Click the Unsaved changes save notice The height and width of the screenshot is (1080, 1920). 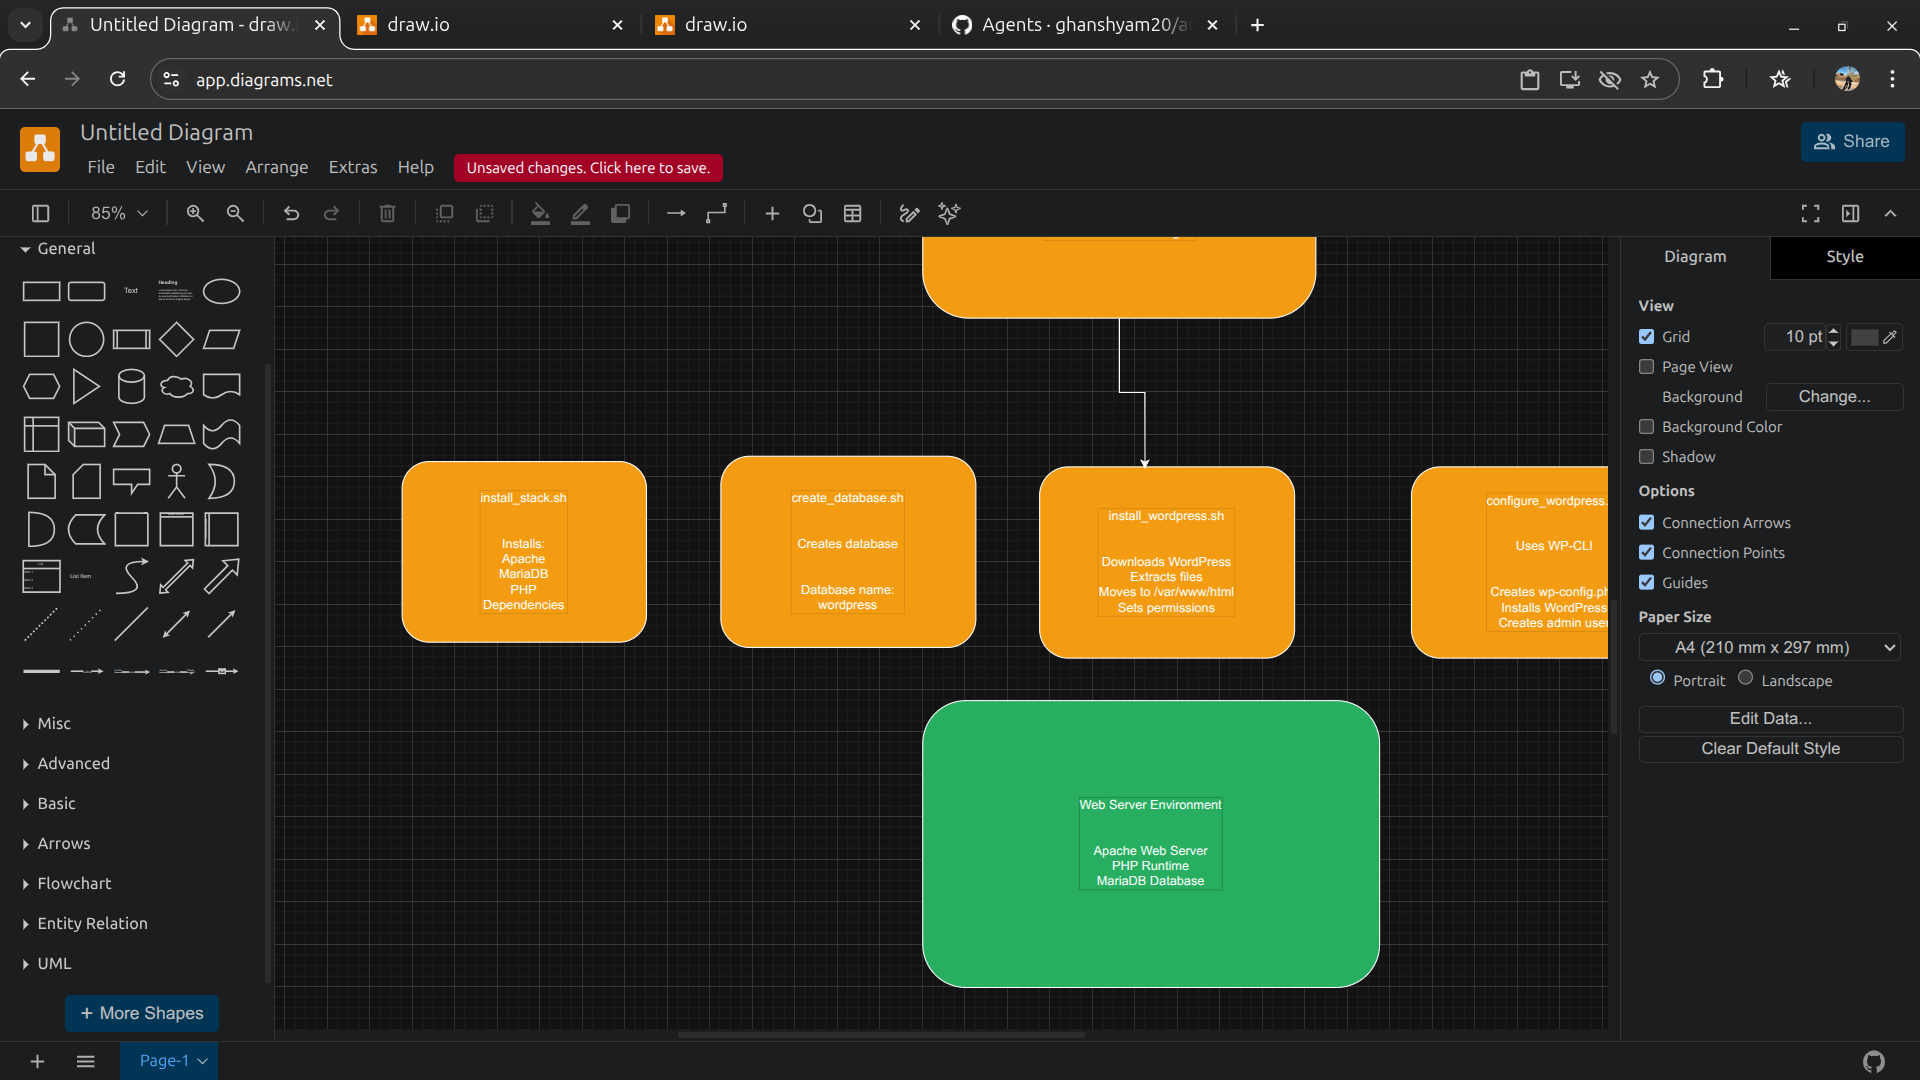point(588,168)
